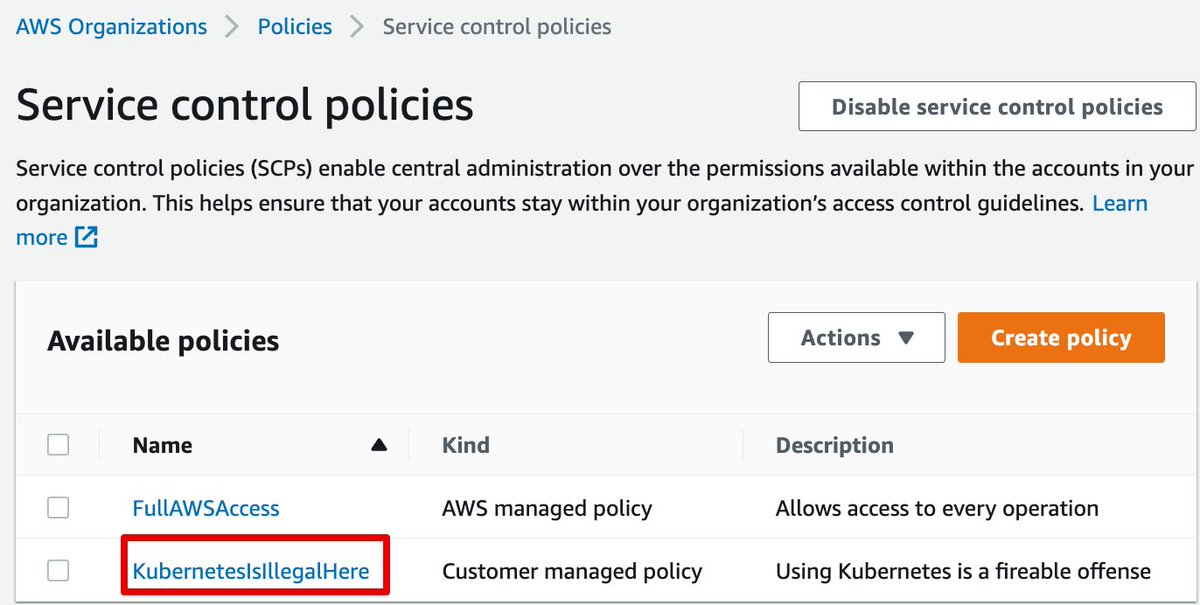Open the KubernetesIsIllegalHere policy

251,572
